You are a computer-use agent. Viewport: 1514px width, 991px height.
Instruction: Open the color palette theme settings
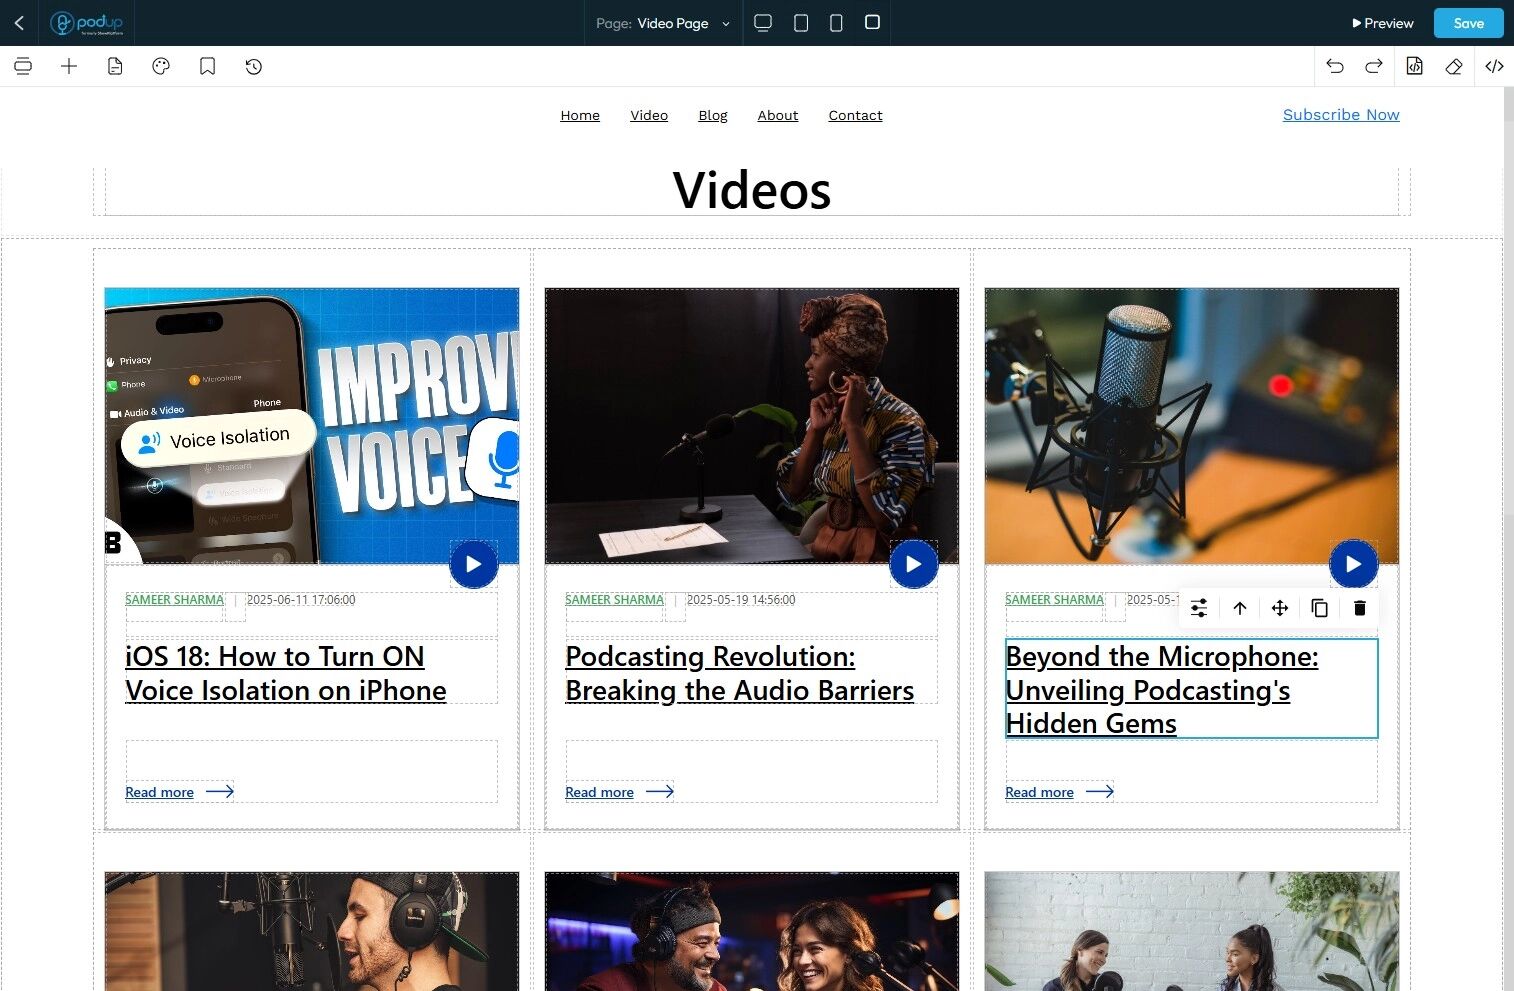click(161, 67)
